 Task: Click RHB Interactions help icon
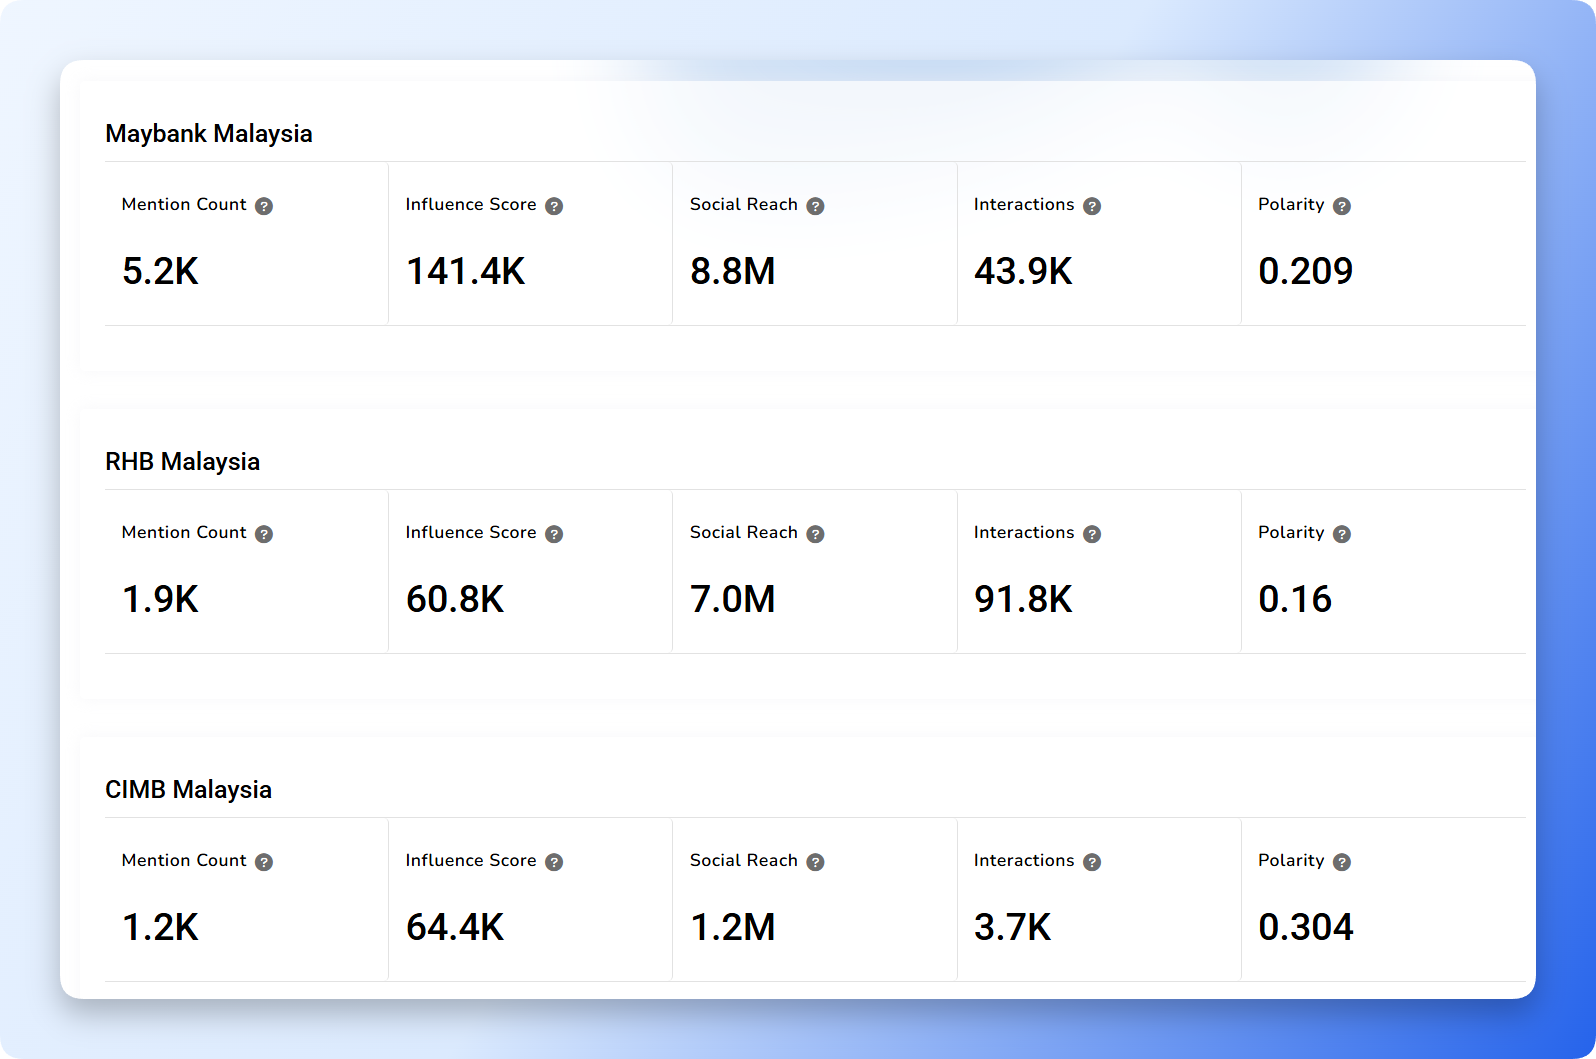pyautogui.click(x=1092, y=534)
